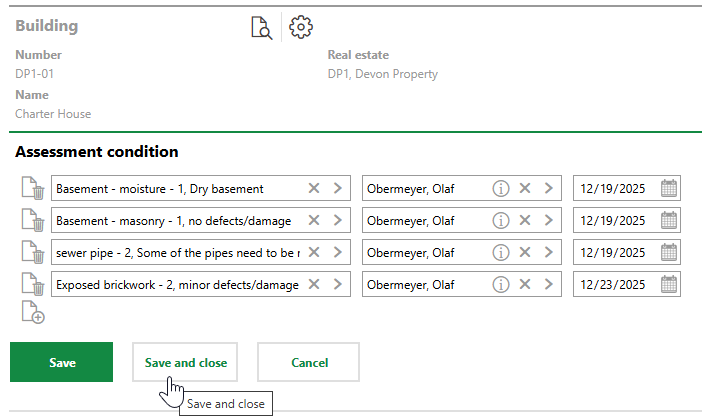Click the Exposed brickwork condition text field

coord(177,285)
